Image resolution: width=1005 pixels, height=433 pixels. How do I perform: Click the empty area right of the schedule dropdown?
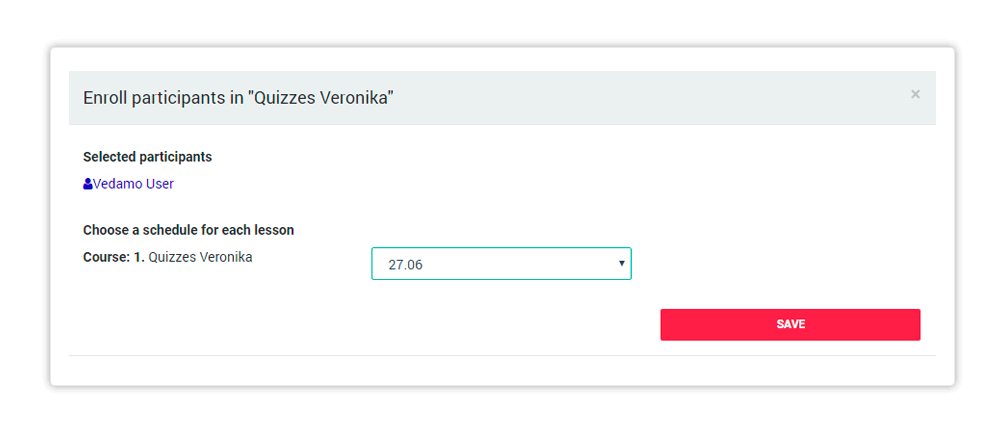click(776, 264)
